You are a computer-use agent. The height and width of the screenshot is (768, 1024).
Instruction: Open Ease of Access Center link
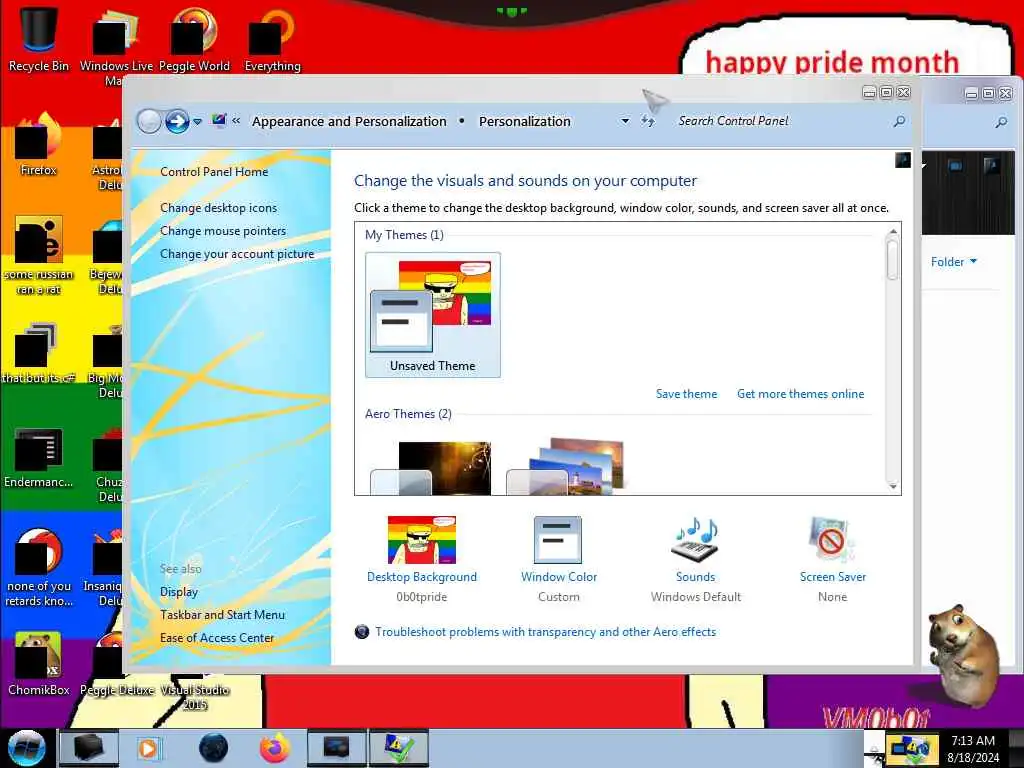tap(217, 638)
